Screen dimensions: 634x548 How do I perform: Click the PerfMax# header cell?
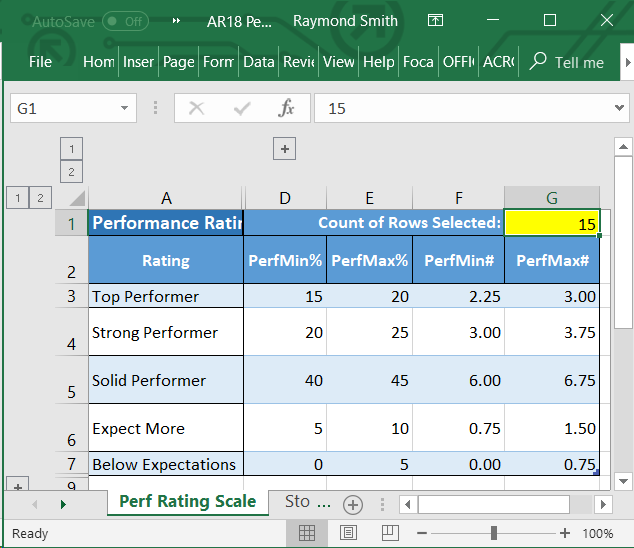(x=552, y=260)
